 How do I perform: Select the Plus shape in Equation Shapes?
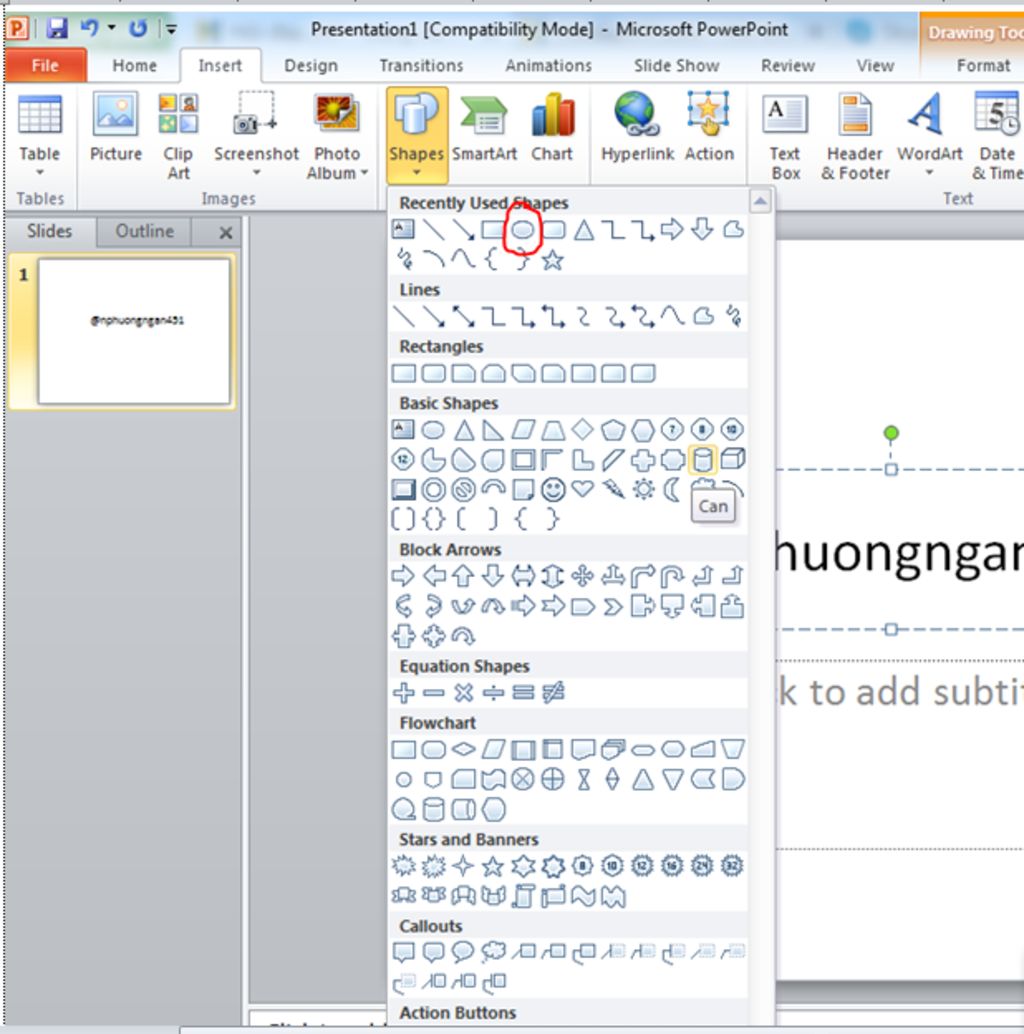tap(403, 692)
